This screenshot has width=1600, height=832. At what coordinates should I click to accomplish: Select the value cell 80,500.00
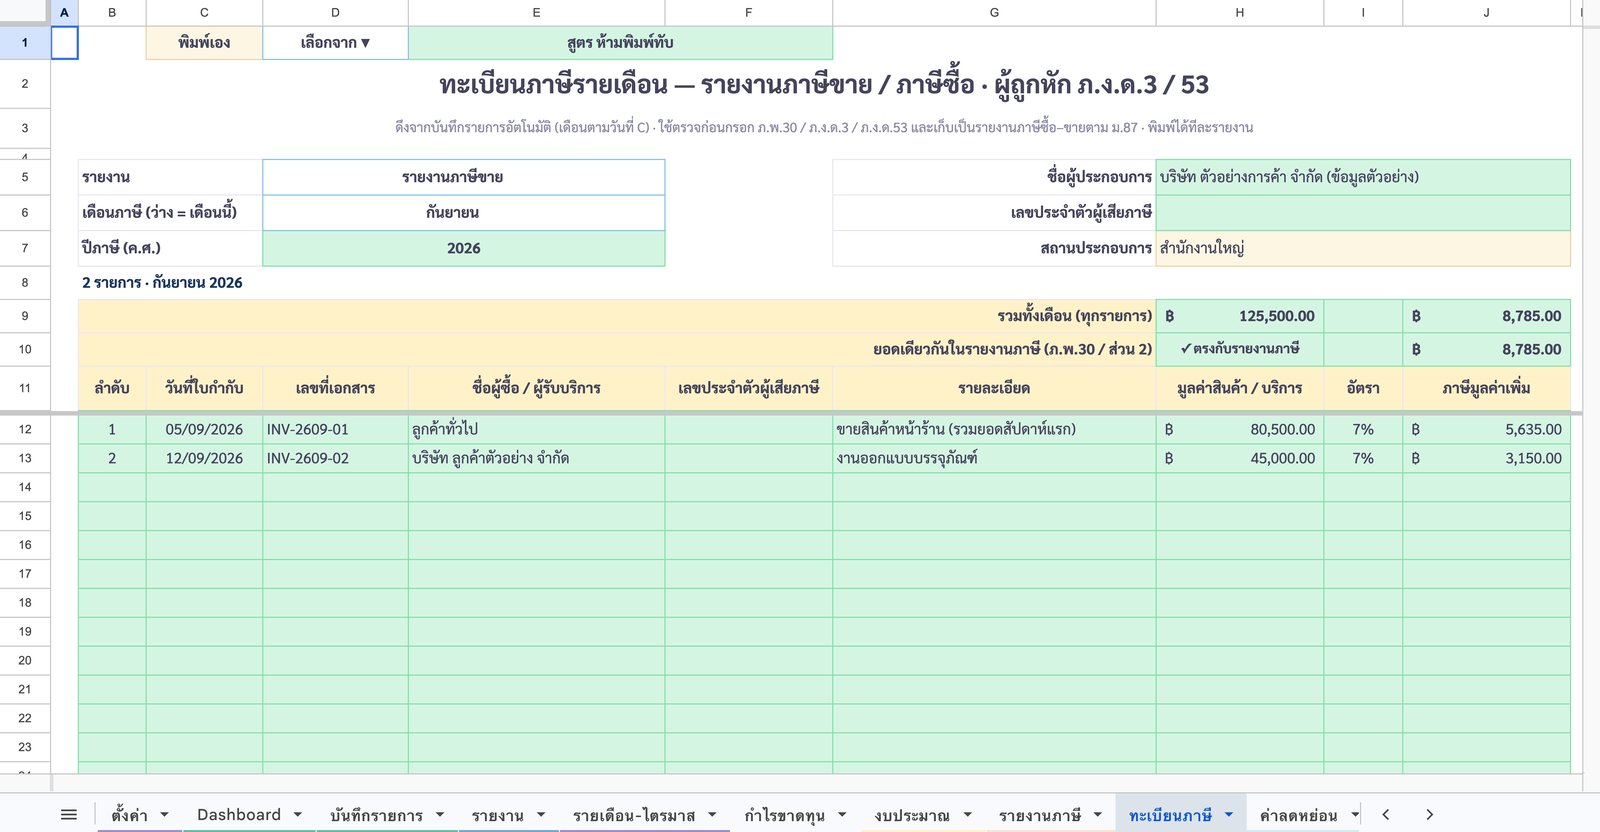pos(1240,429)
